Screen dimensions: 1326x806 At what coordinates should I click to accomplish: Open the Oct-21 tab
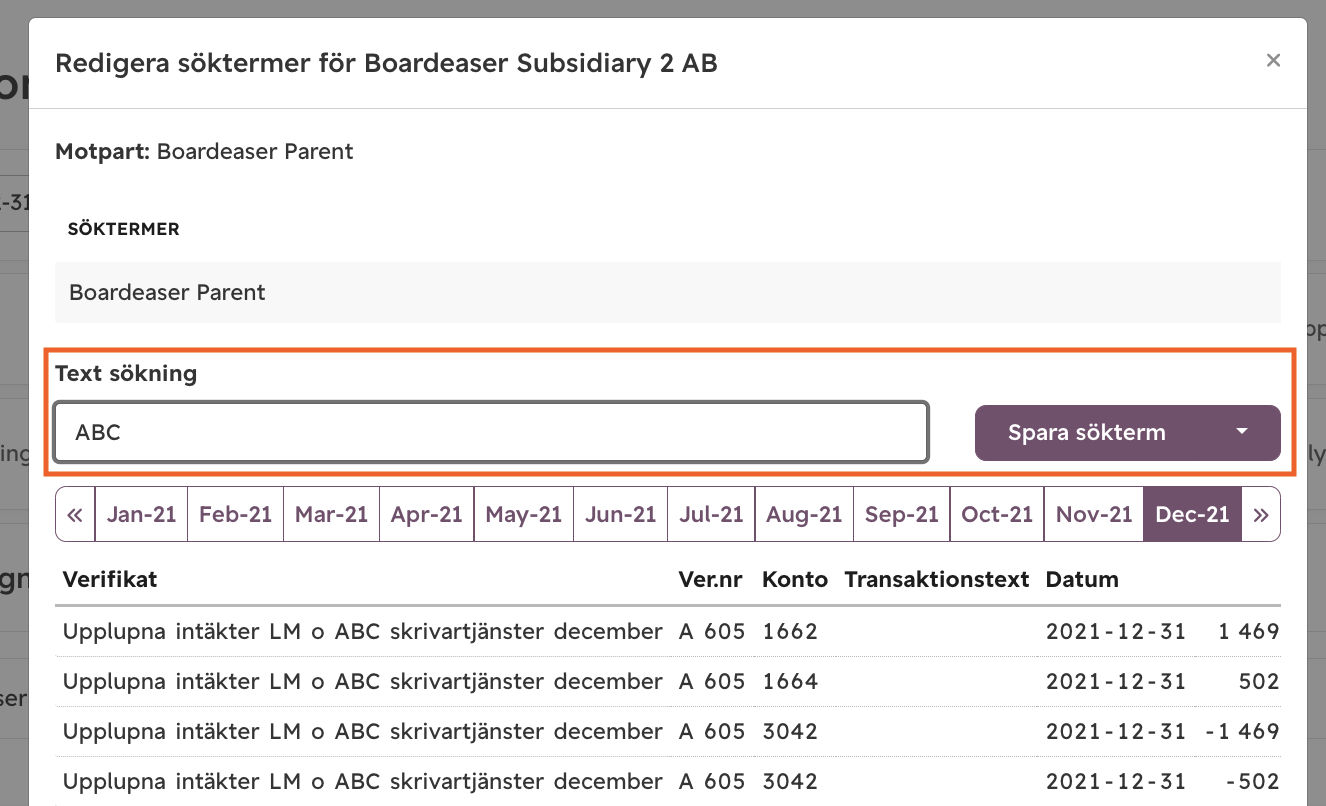(996, 514)
